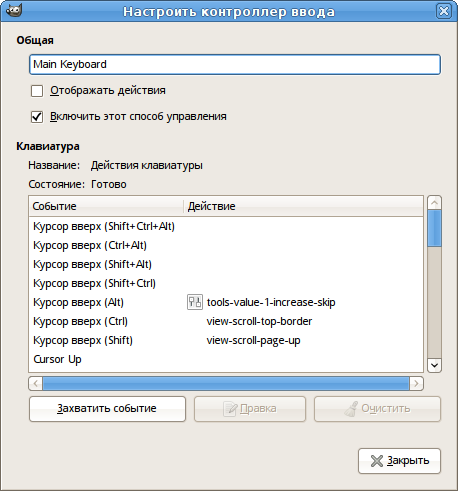Click the Захватить событие button
Viewport: 458px width, 491px height.
107,409
